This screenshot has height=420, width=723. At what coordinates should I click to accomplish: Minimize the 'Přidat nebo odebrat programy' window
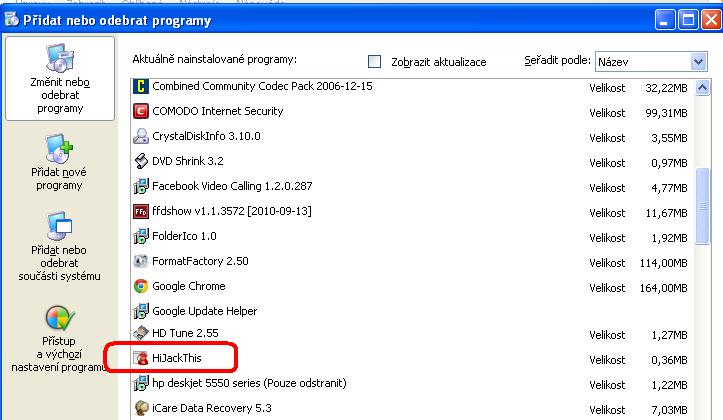tap(664, 20)
